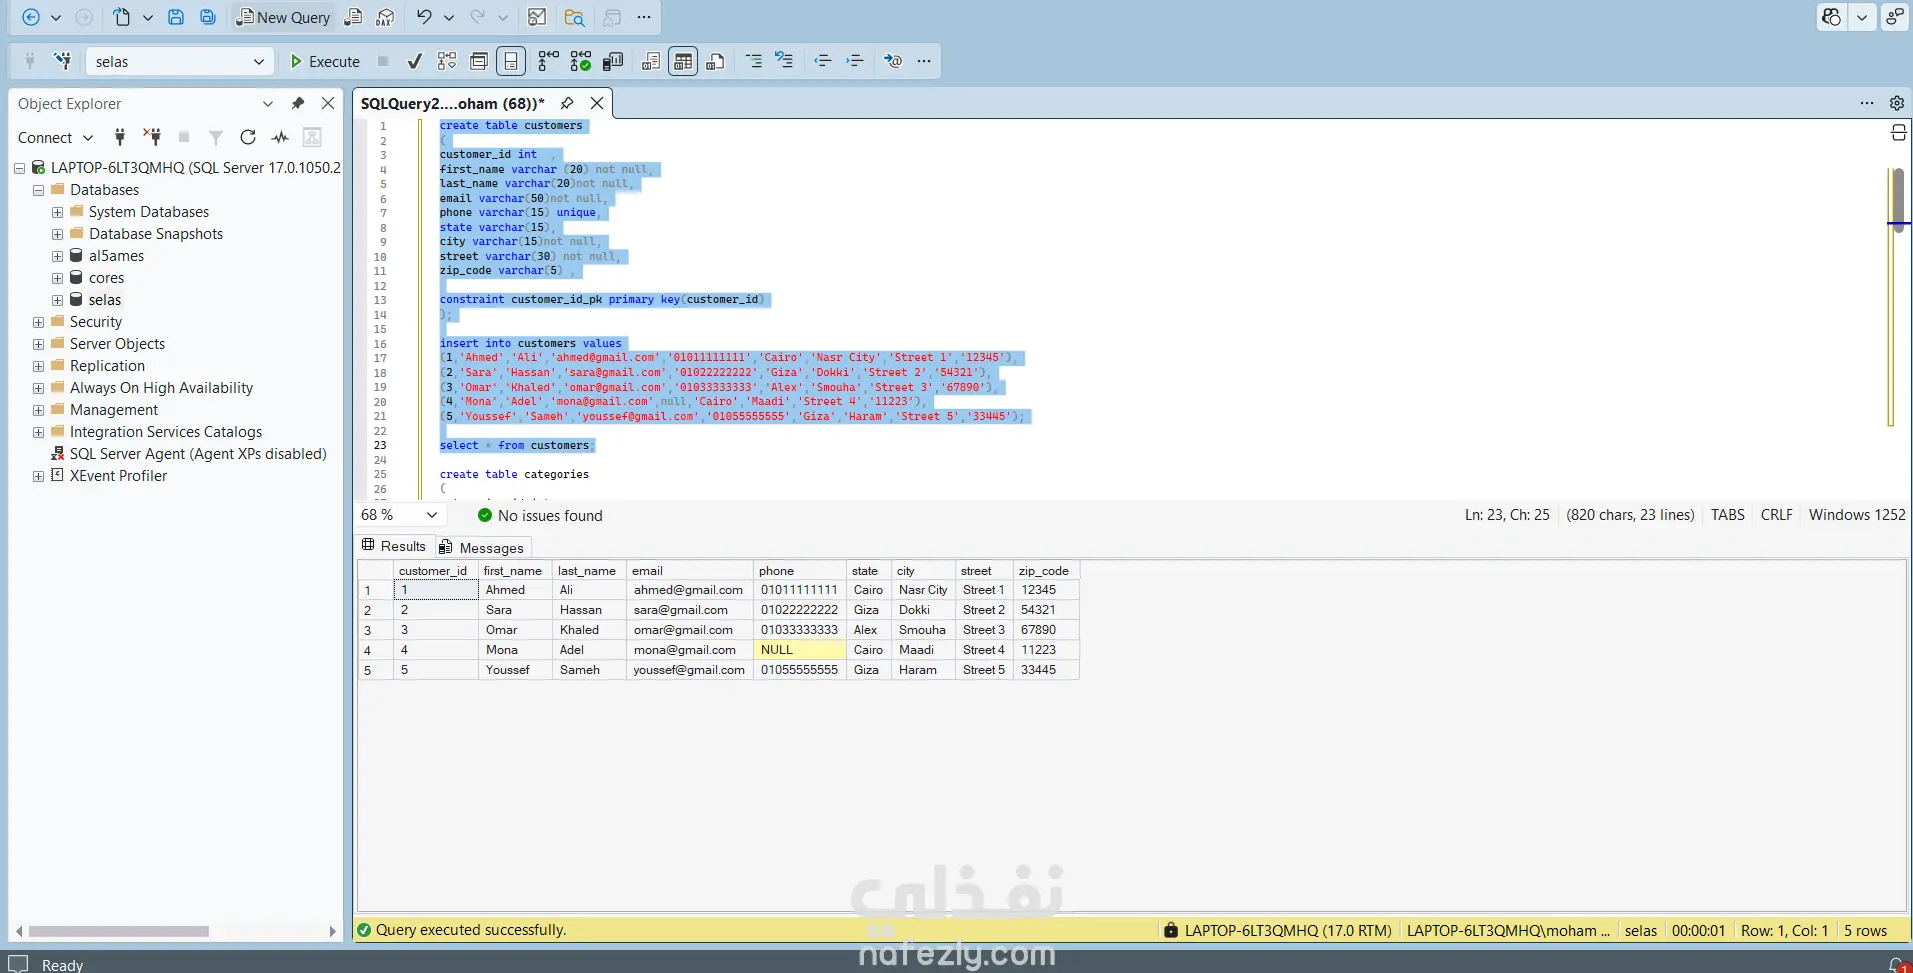Click the Parse query checkmark icon

[x=414, y=62]
